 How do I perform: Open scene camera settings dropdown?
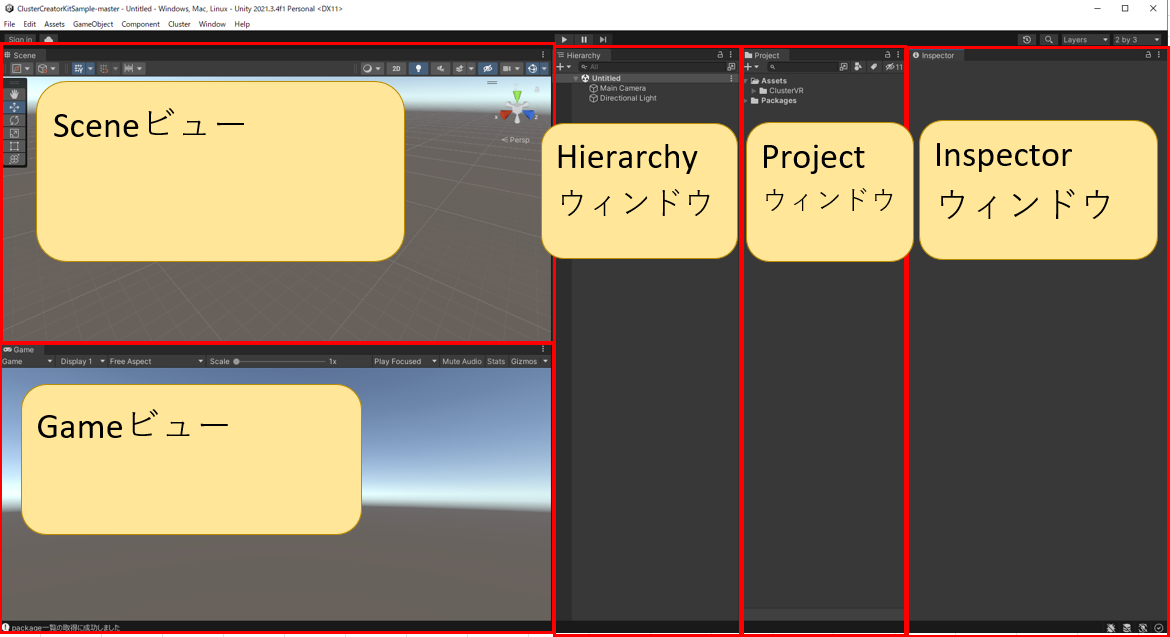[511, 69]
